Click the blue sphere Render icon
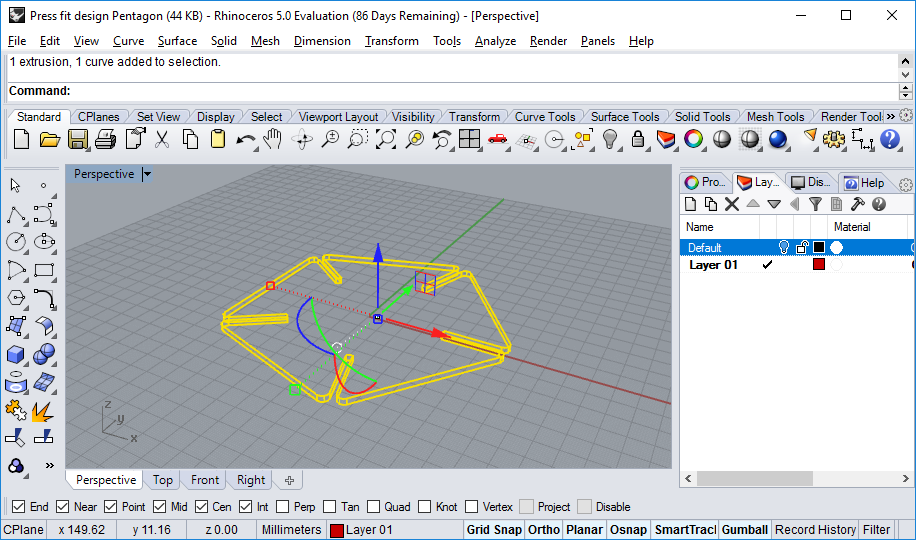The width and height of the screenshot is (916, 540). pos(778,140)
